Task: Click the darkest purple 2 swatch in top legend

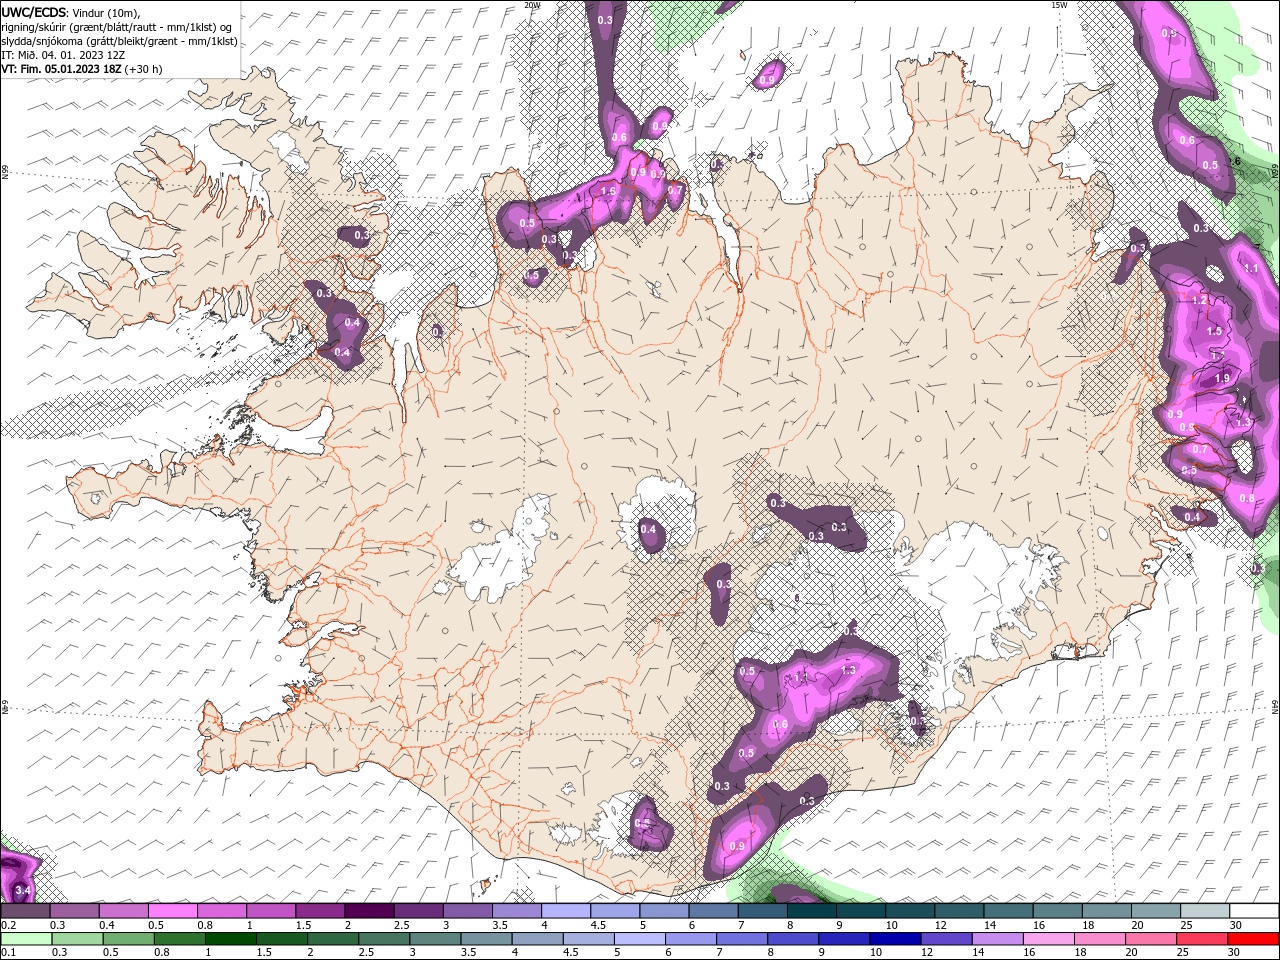Action: [368, 911]
